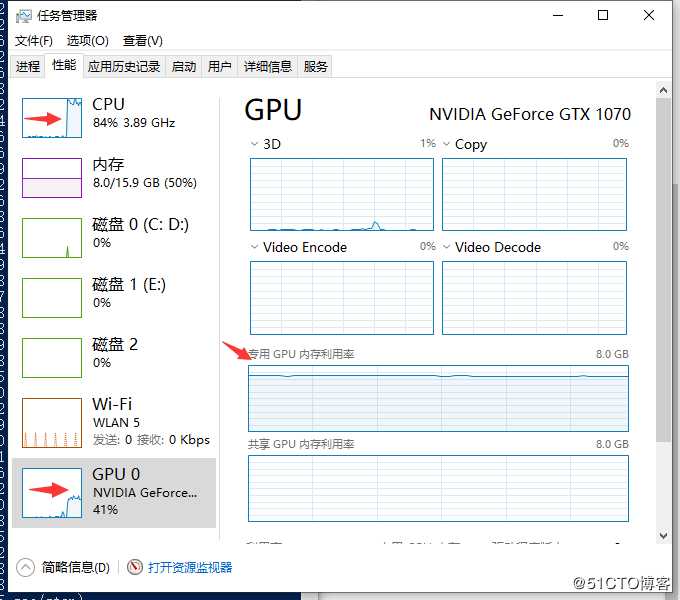The height and width of the screenshot is (600, 680).
Task: Select the 磁盘 1 (E:) thumbnail
Action: point(52,298)
